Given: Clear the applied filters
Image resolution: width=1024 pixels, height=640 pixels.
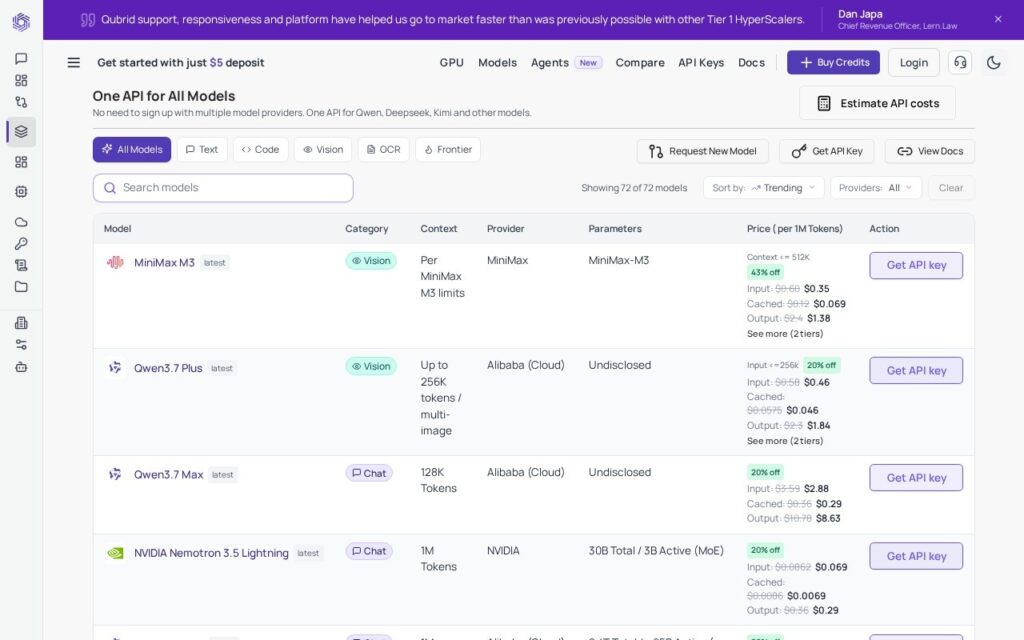Looking at the screenshot, I should coord(951,188).
